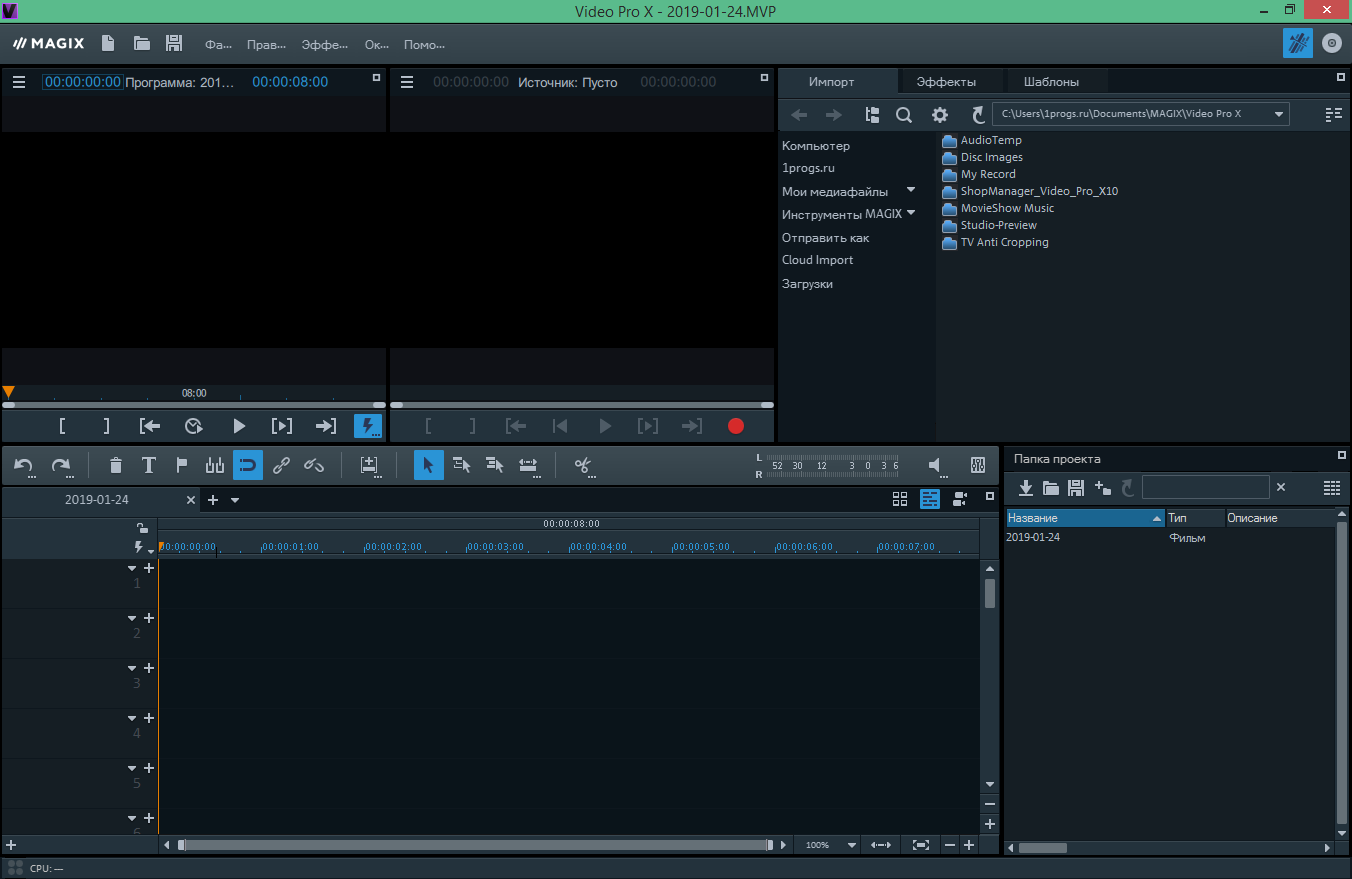1352x879 pixels.
Task: Click the Import panel settings gear
Action: (940, 114)
